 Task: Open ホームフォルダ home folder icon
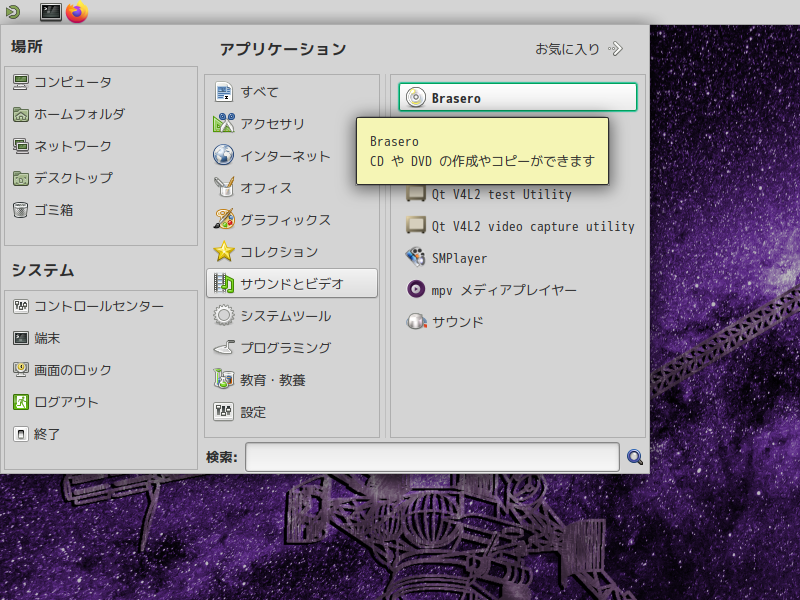coord(20,114)
